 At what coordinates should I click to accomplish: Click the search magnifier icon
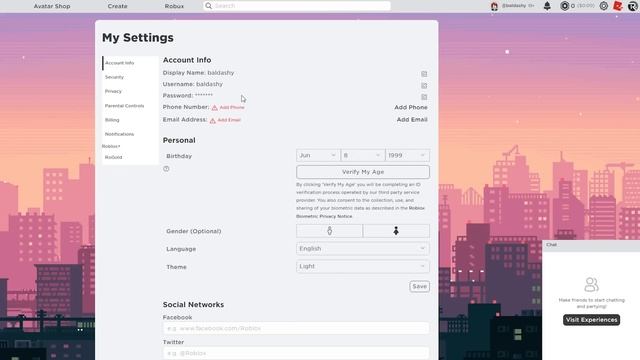[209, 6]
